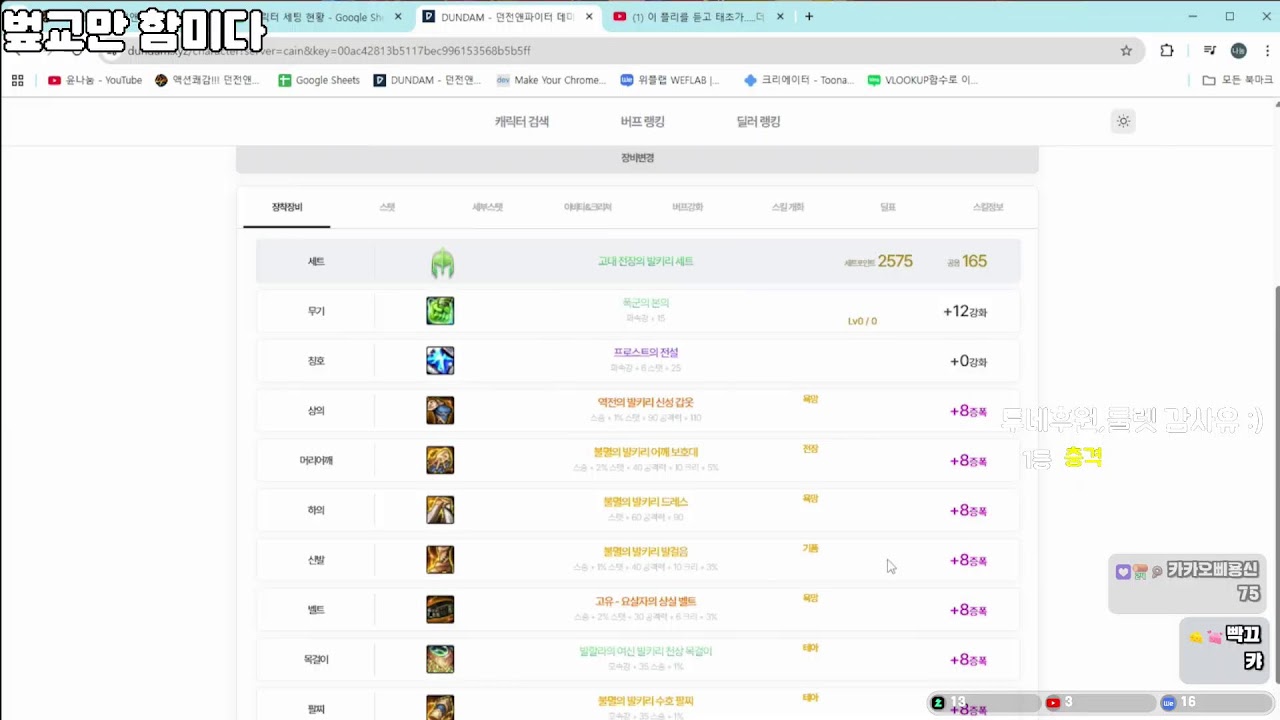Open the 액션쾌감 던전앤 bookmark
Screen dimensions: 1280x720
208,80
